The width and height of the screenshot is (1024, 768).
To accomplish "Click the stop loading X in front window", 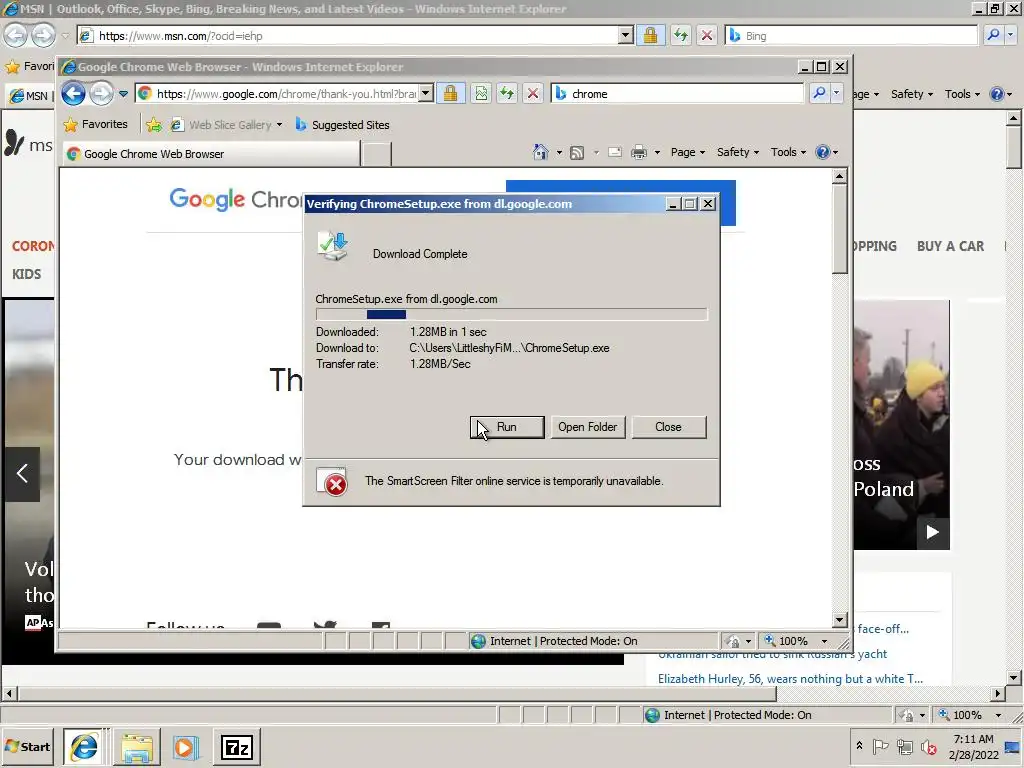I will coord(533,94).
